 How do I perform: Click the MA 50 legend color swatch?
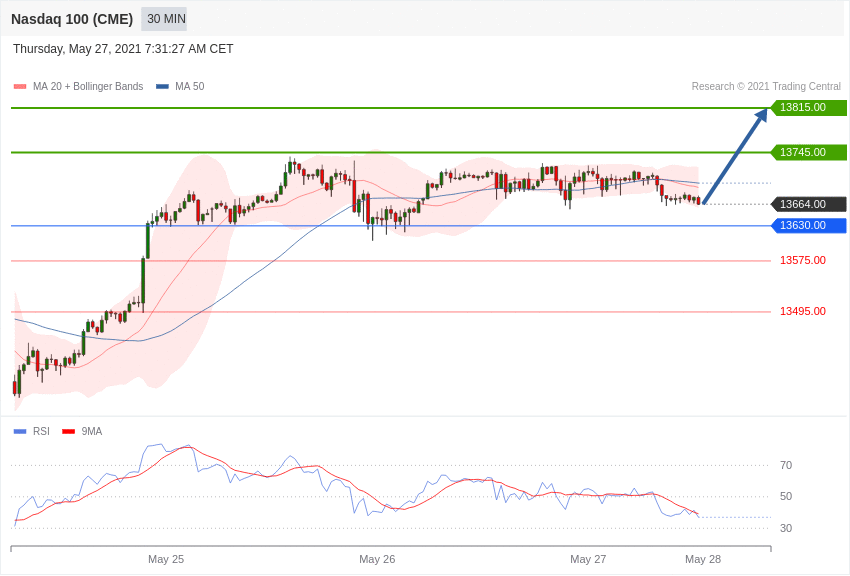click(162, 86)
